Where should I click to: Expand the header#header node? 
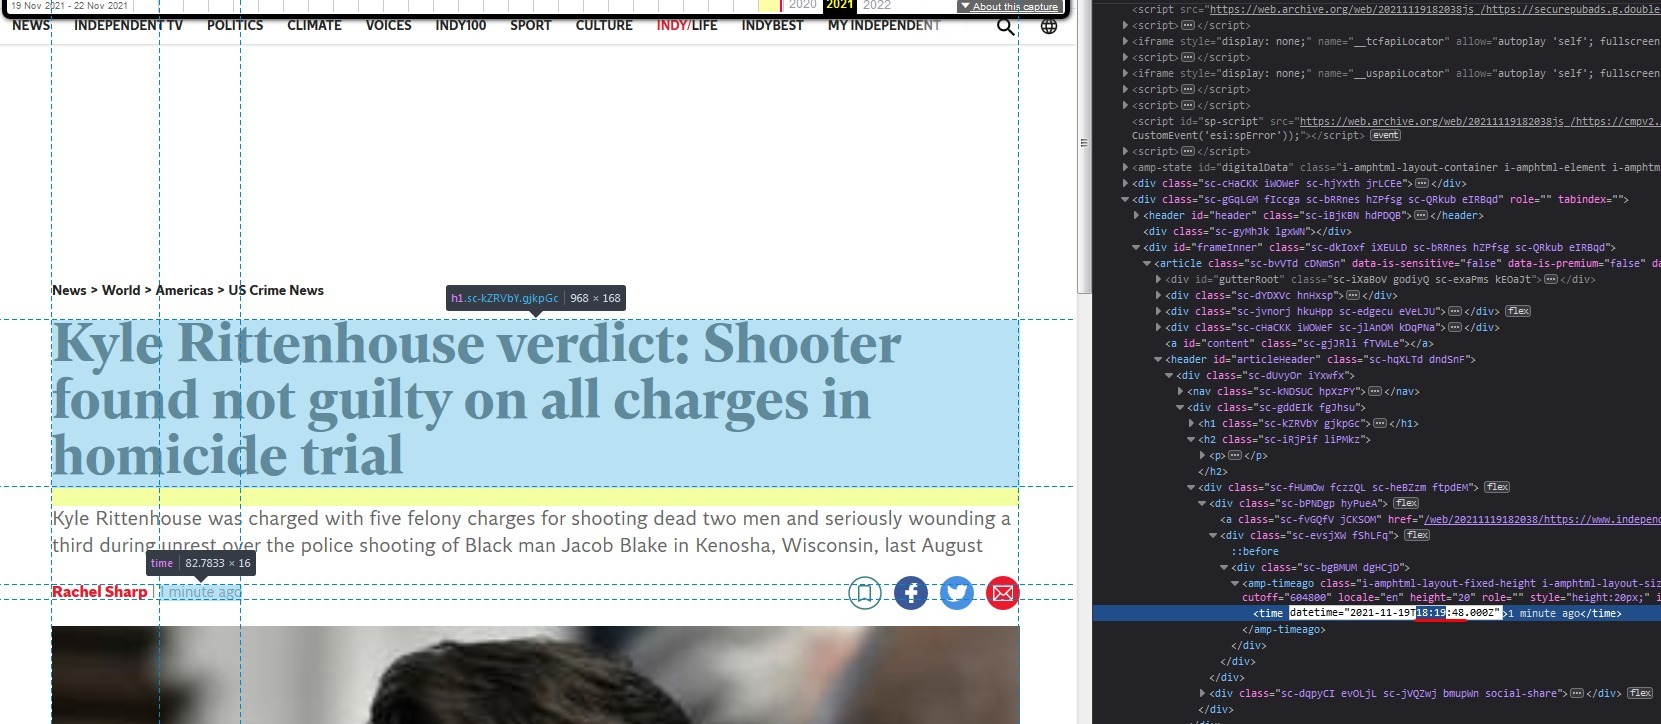click(x=1136, y=215)
